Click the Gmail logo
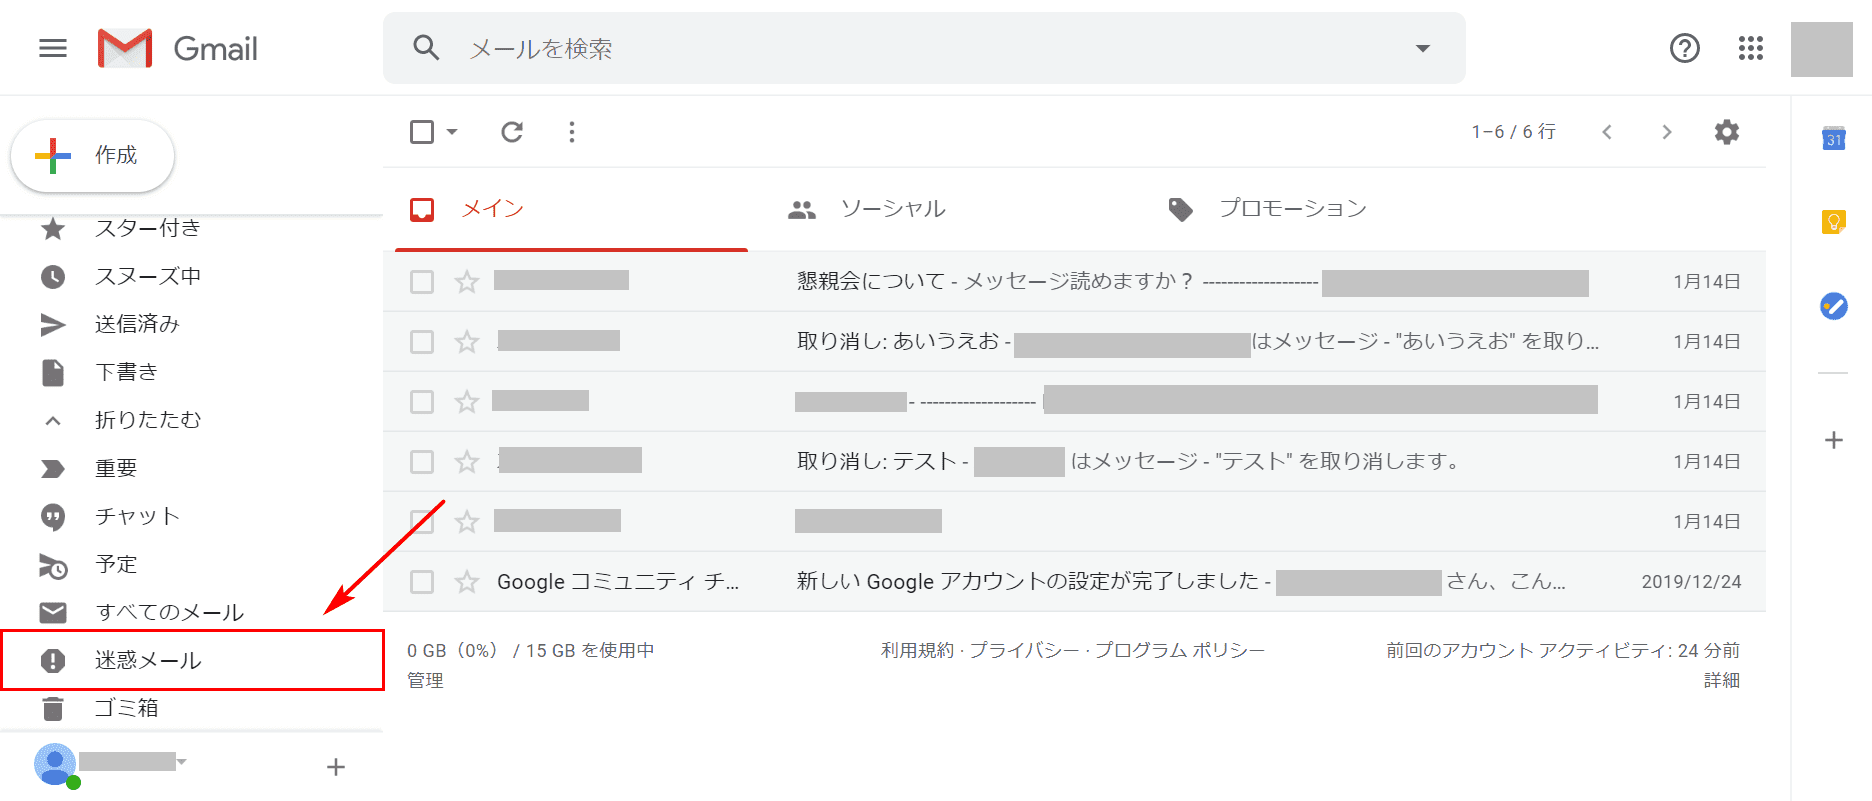The height and width of the screenshot is (801, 1872). 178,48
